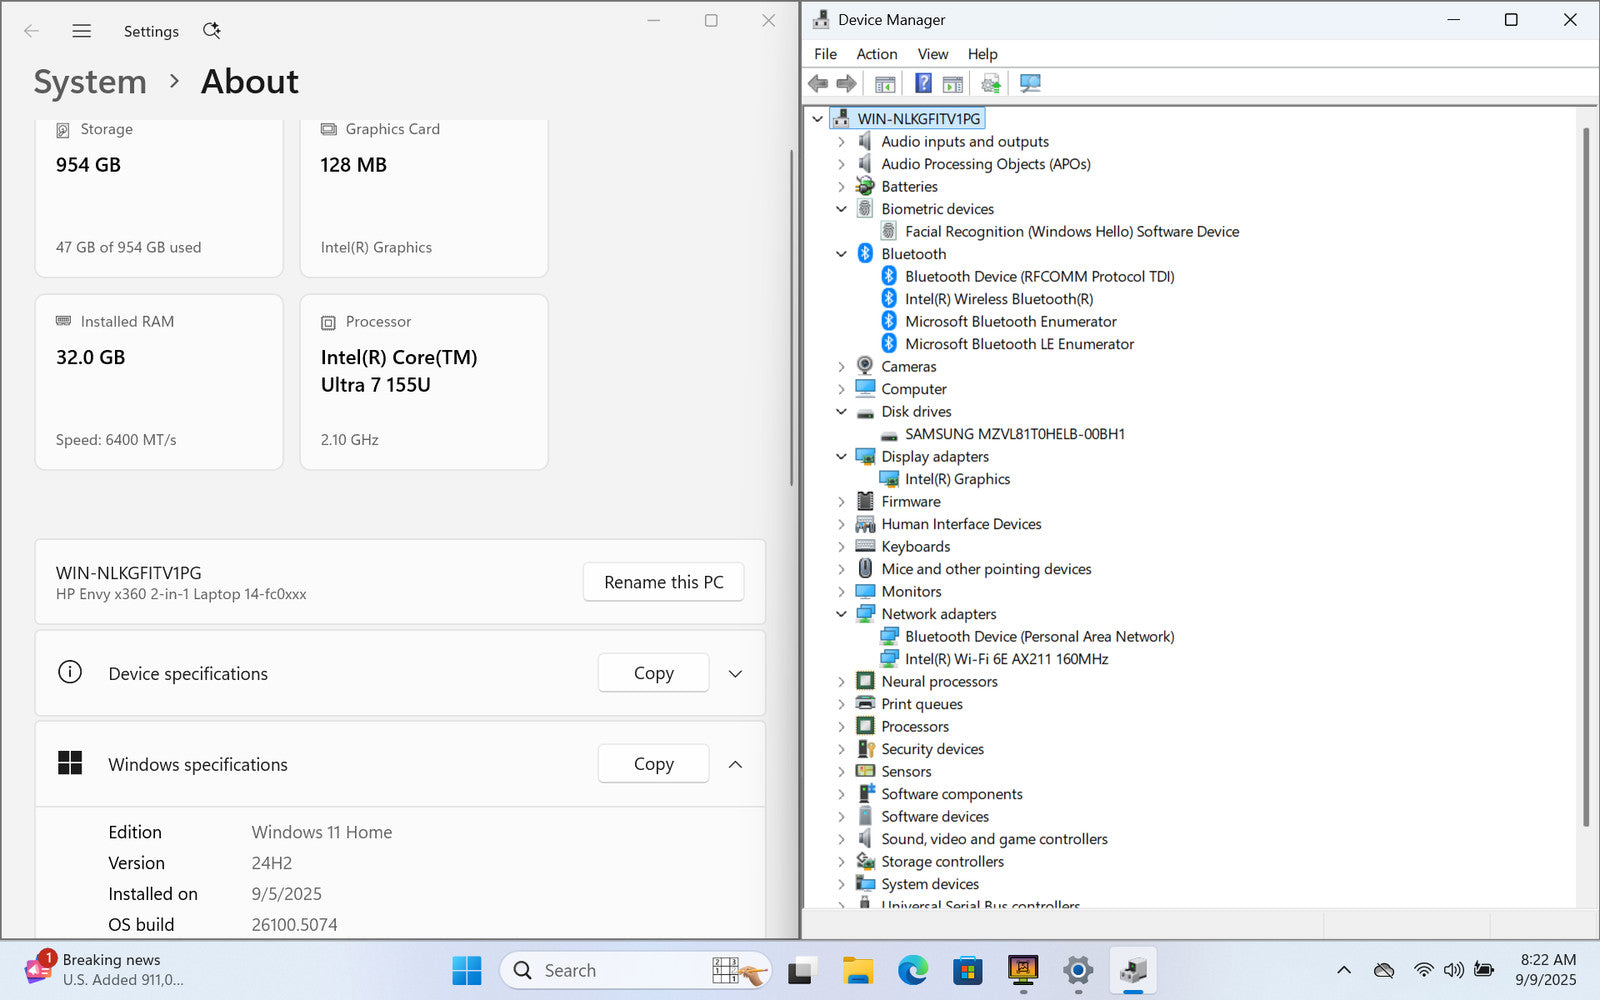Image resolution: width=1600 pixels, height=1000 pixels.
Task: Click the Show/Hide Action Pane toolbar icon
Action: click(x=953, y=83)
